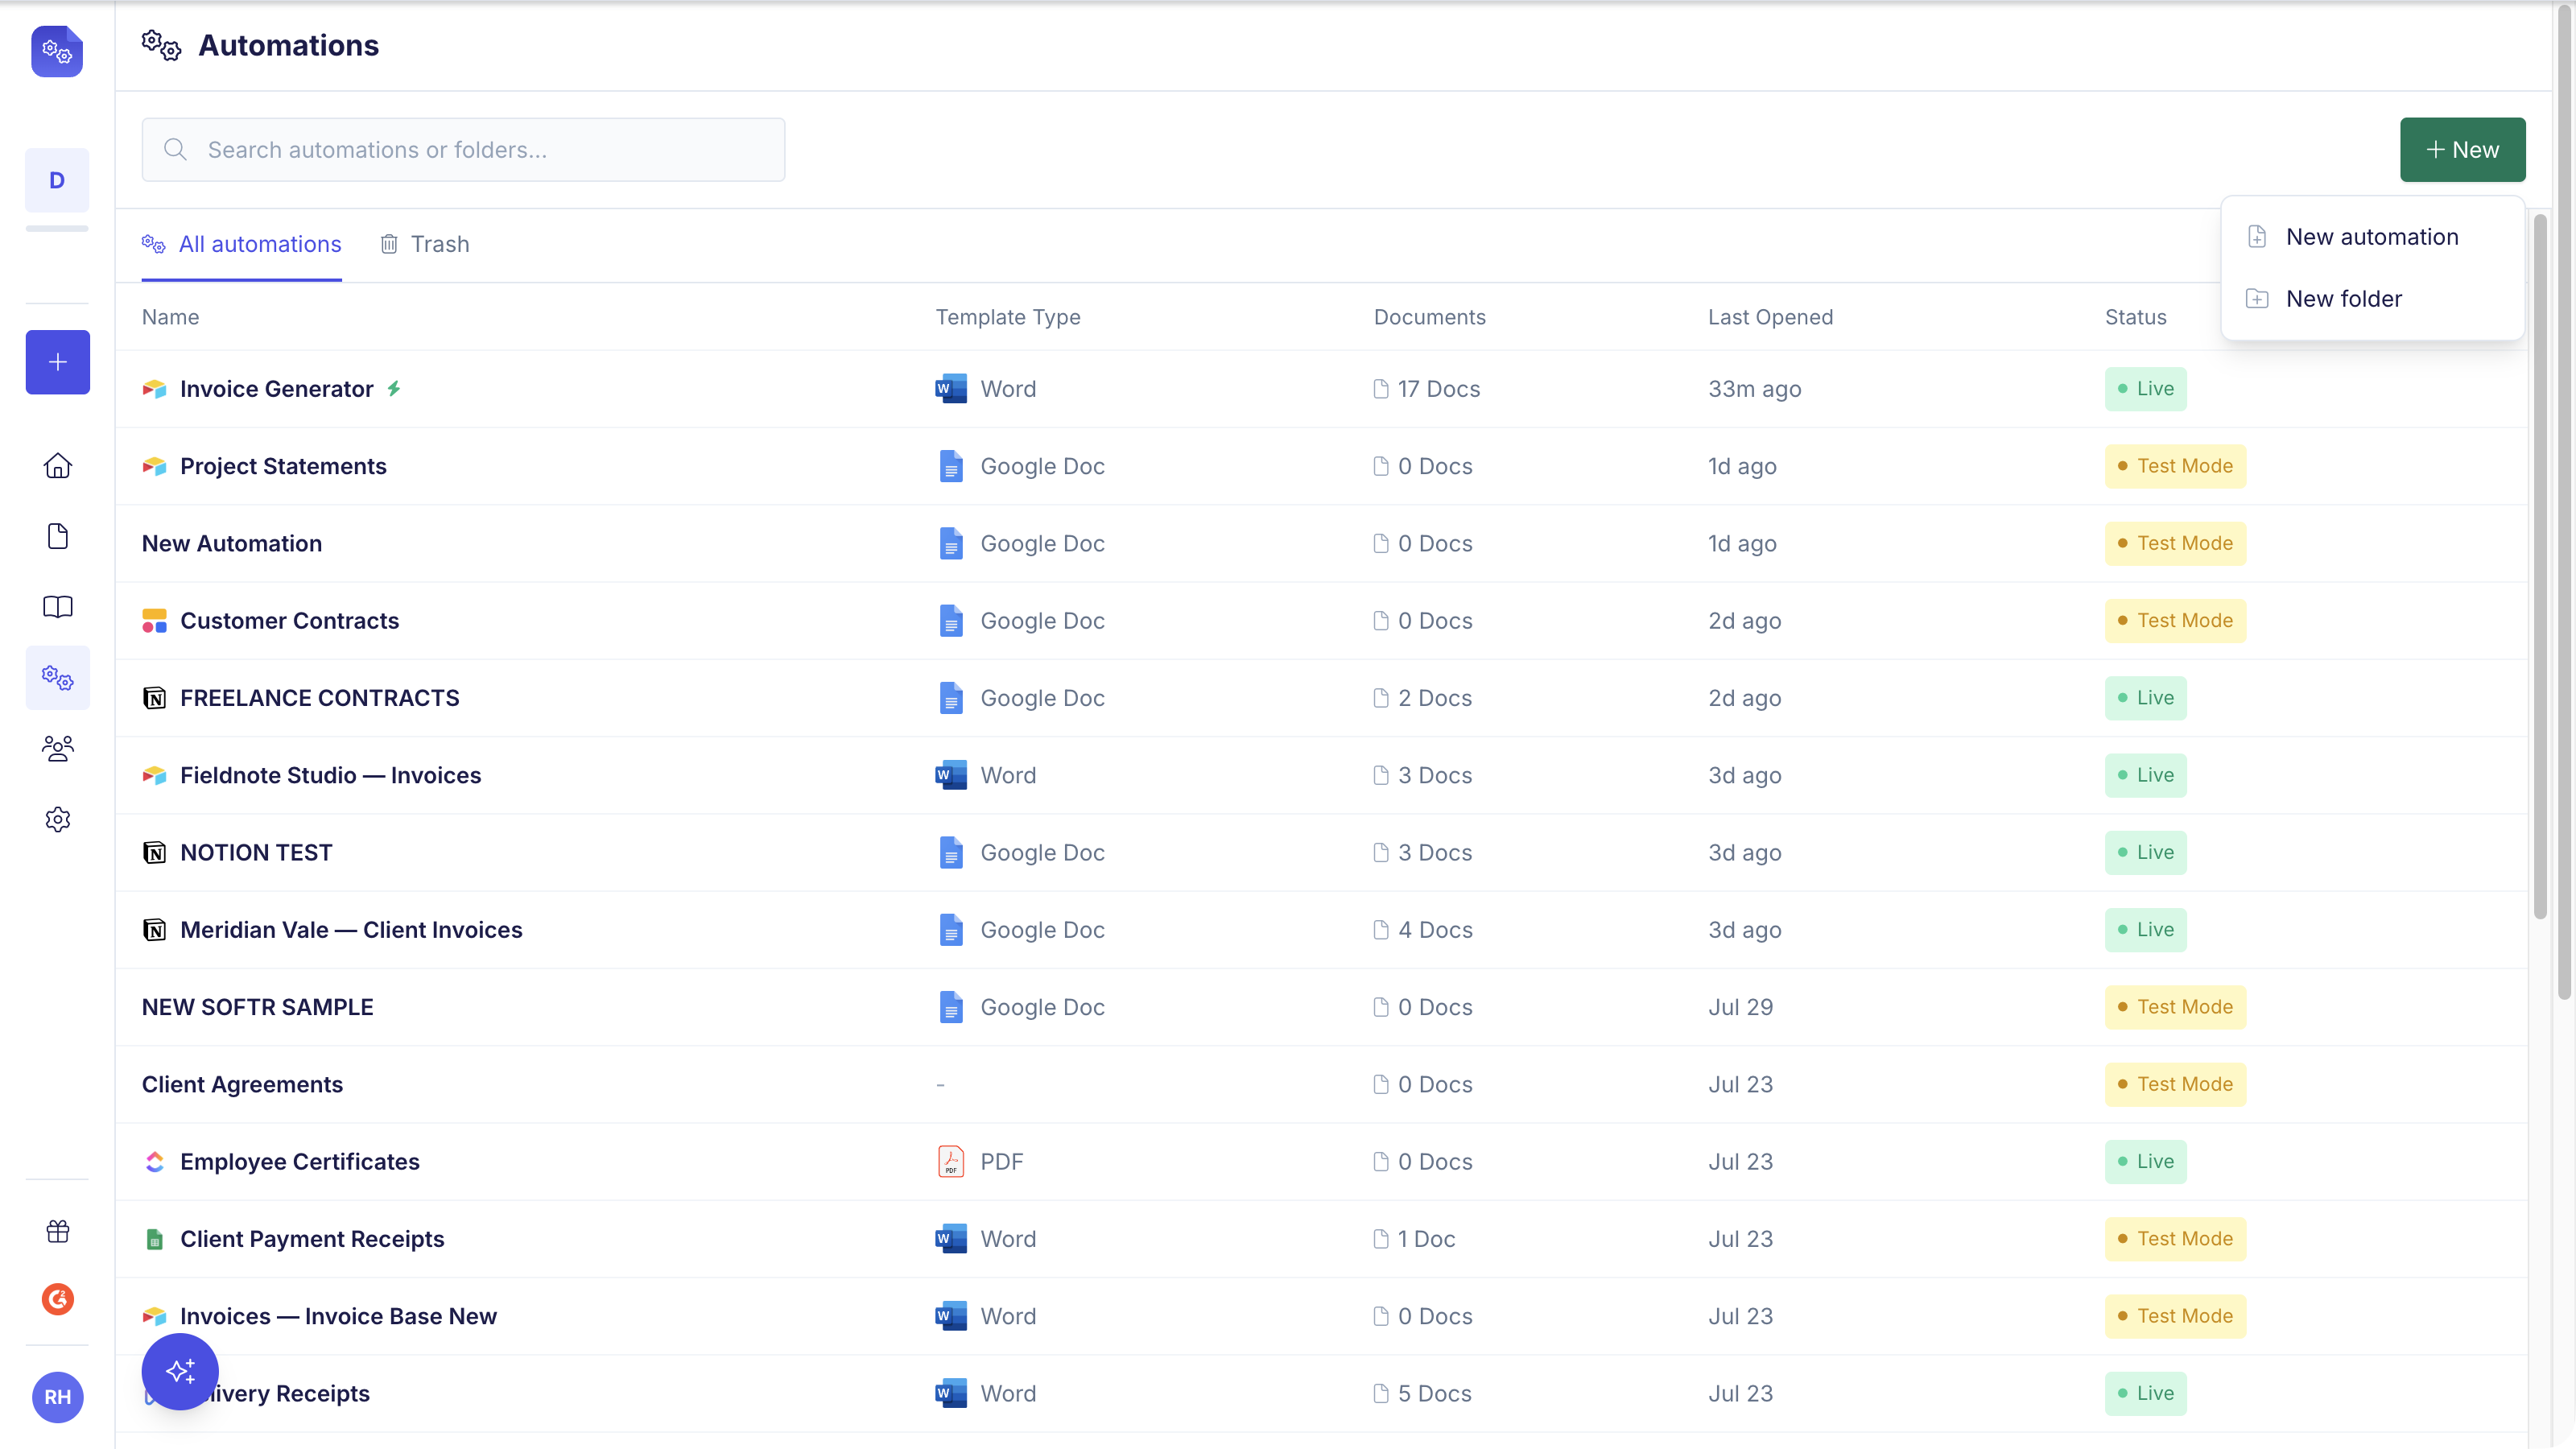Open Fieldnote Studio — Invoices automation
Image resolution: width=2576 pixels, height=1449 pixels.
(x=330, y=776)
